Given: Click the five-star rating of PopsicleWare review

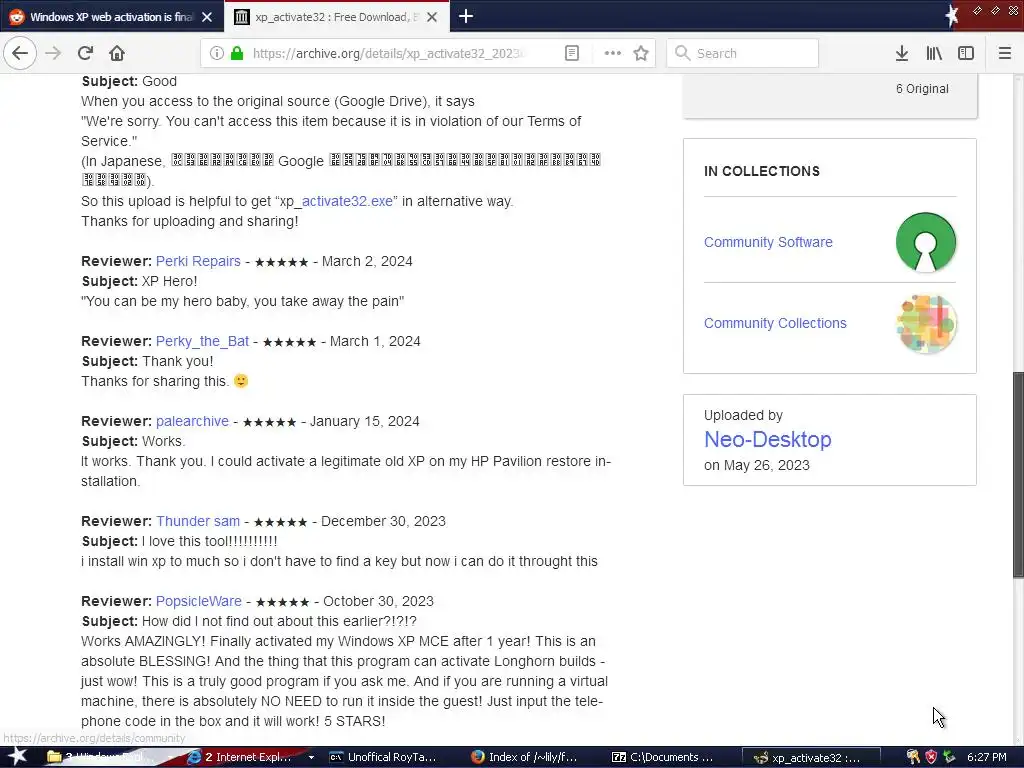Looking at the screenshot, I should 282,602.
